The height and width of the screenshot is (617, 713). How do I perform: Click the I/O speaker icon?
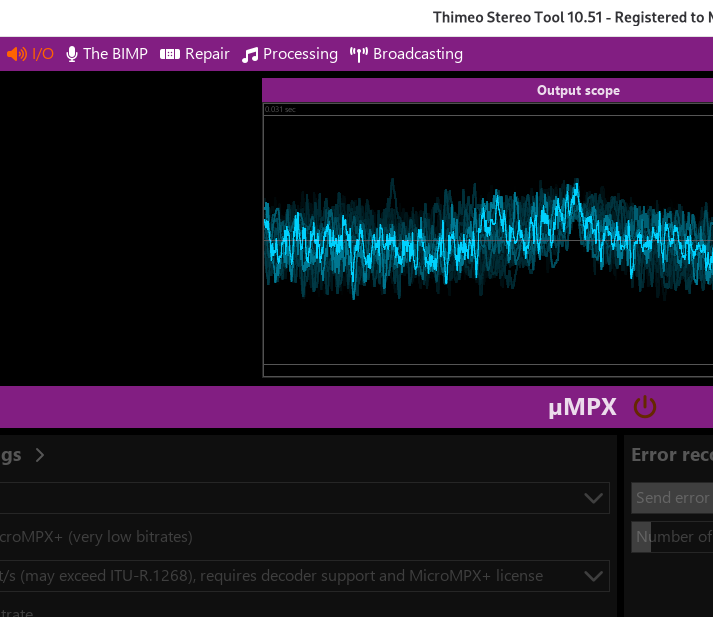pyautogui.click(x=17, y=54)
